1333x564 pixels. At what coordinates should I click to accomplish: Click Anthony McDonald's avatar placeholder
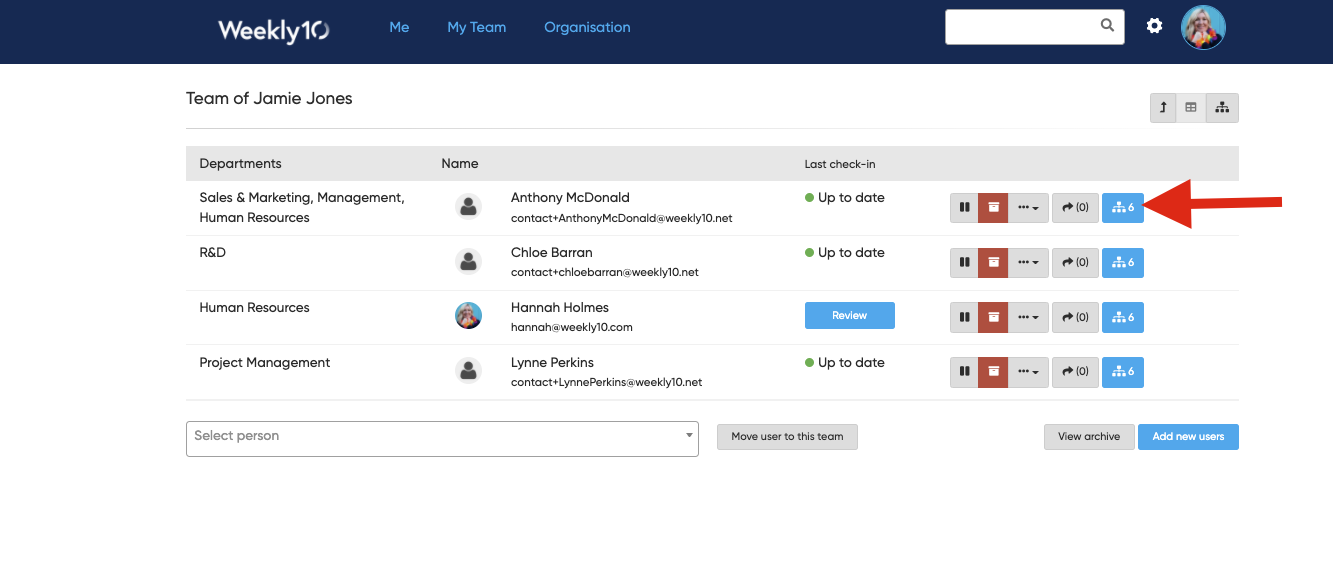click(x=468, y=207)
